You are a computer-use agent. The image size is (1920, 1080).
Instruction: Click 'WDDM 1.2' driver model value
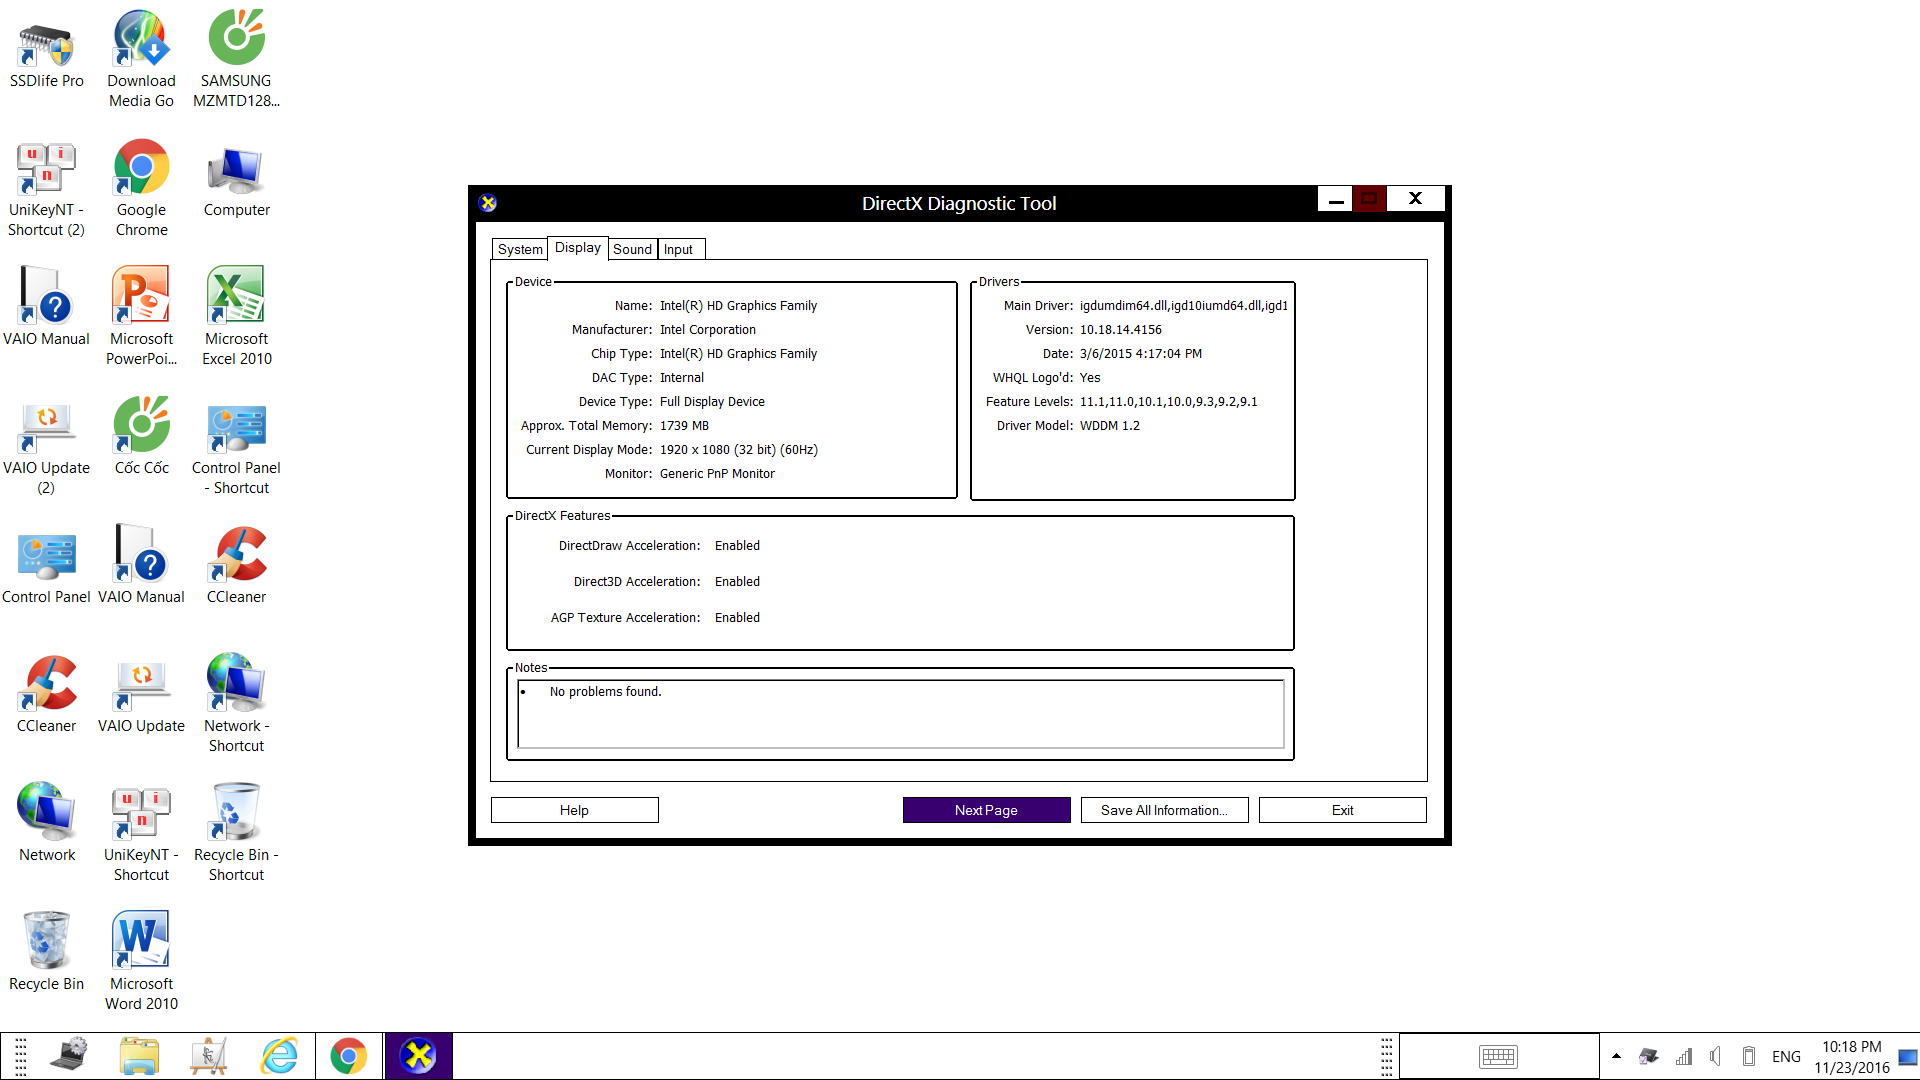point(1110,426)
